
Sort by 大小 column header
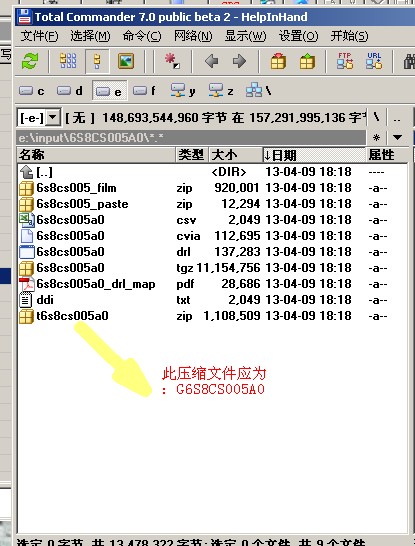[236, 155]
